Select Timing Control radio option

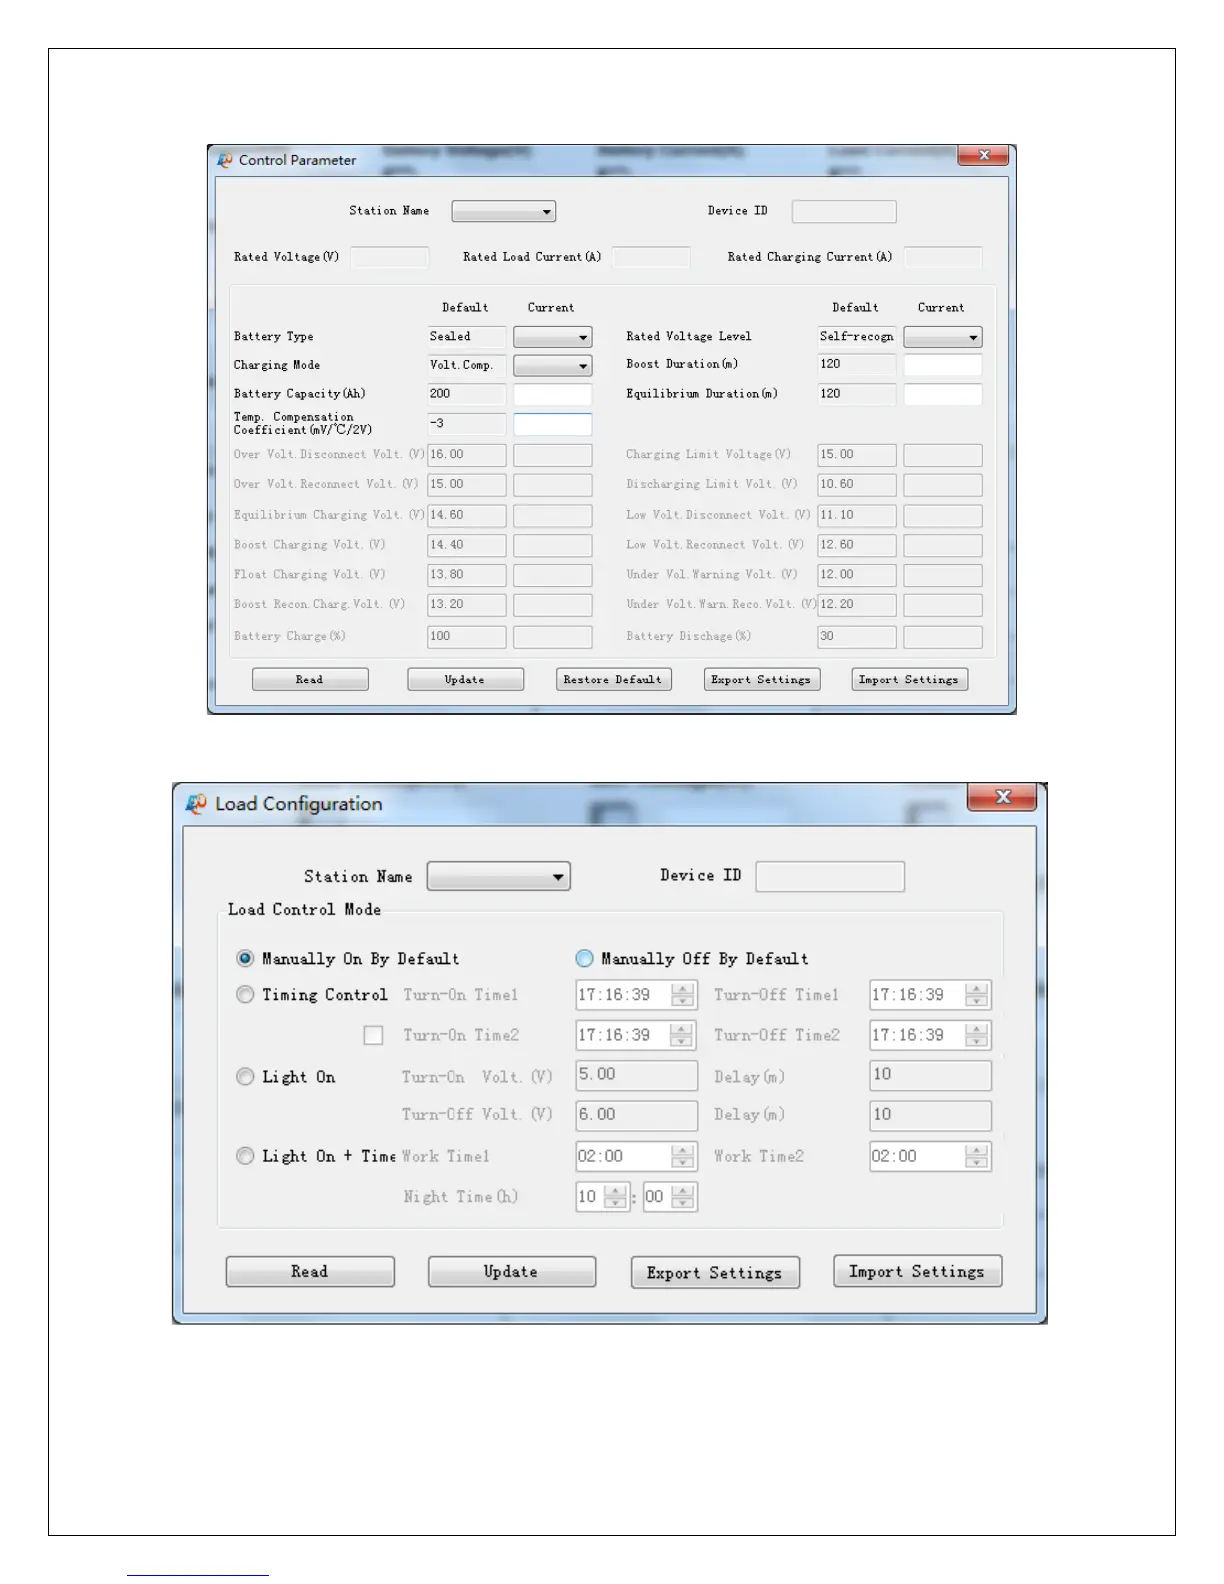pos(245,994)
